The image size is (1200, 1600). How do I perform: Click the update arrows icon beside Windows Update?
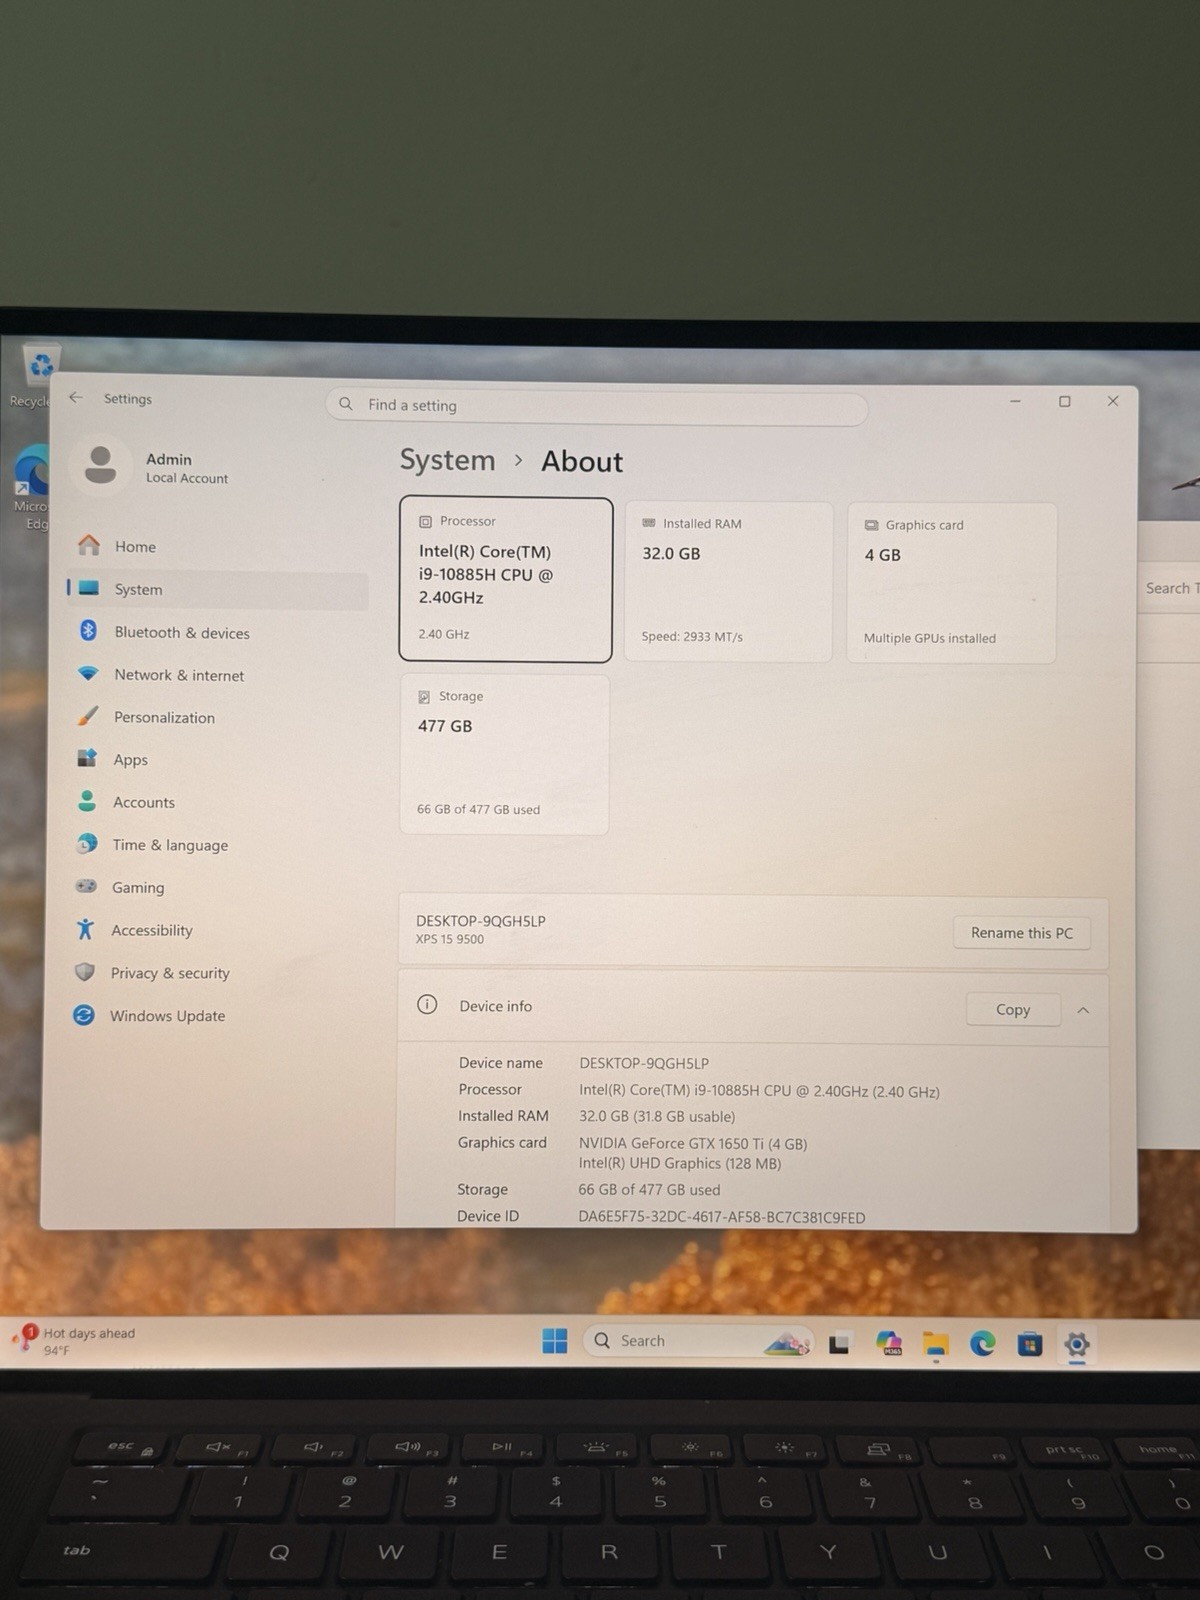84,1015
